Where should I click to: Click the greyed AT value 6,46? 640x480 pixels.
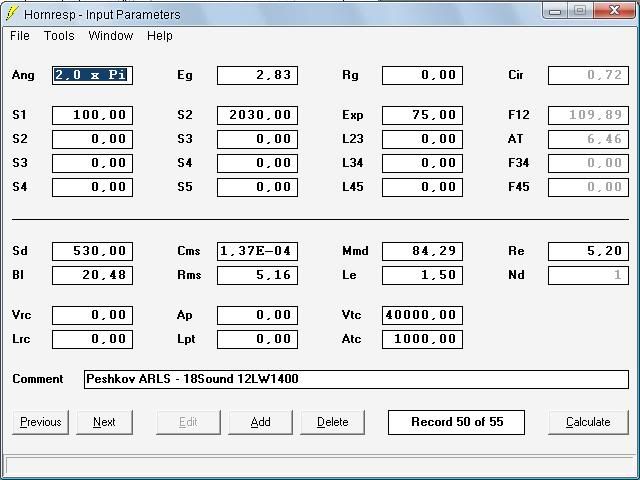588,139
